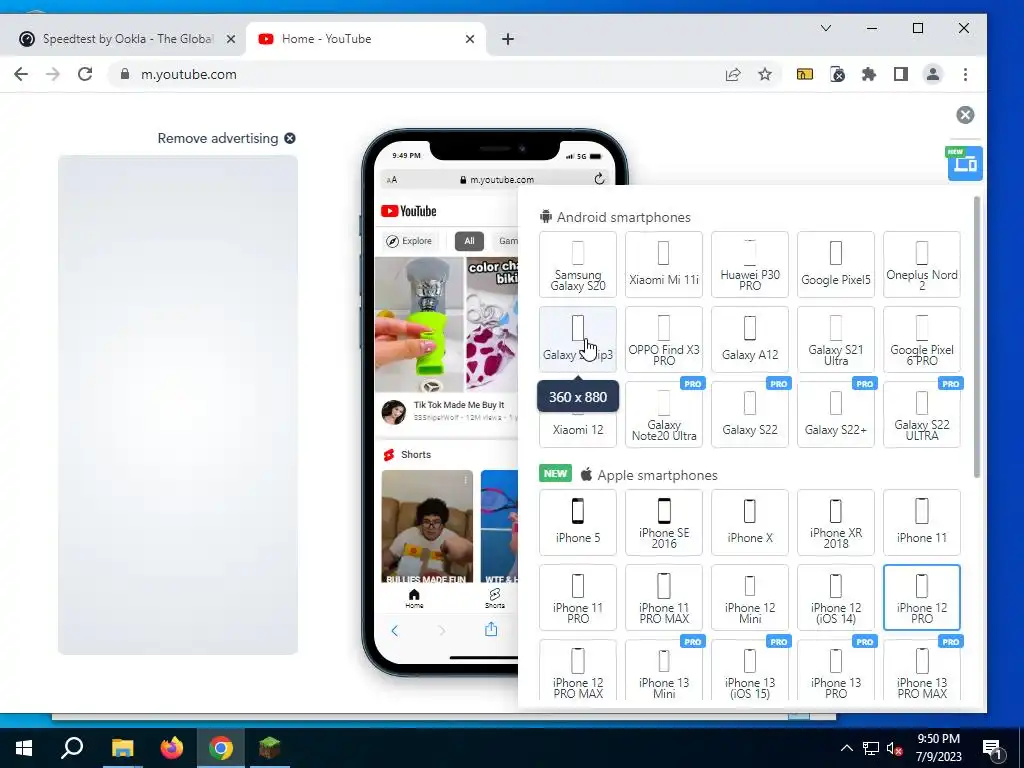Choose Galaxy S21 Ultra device
Screen dimensions: 1024x768
point(836,340)
